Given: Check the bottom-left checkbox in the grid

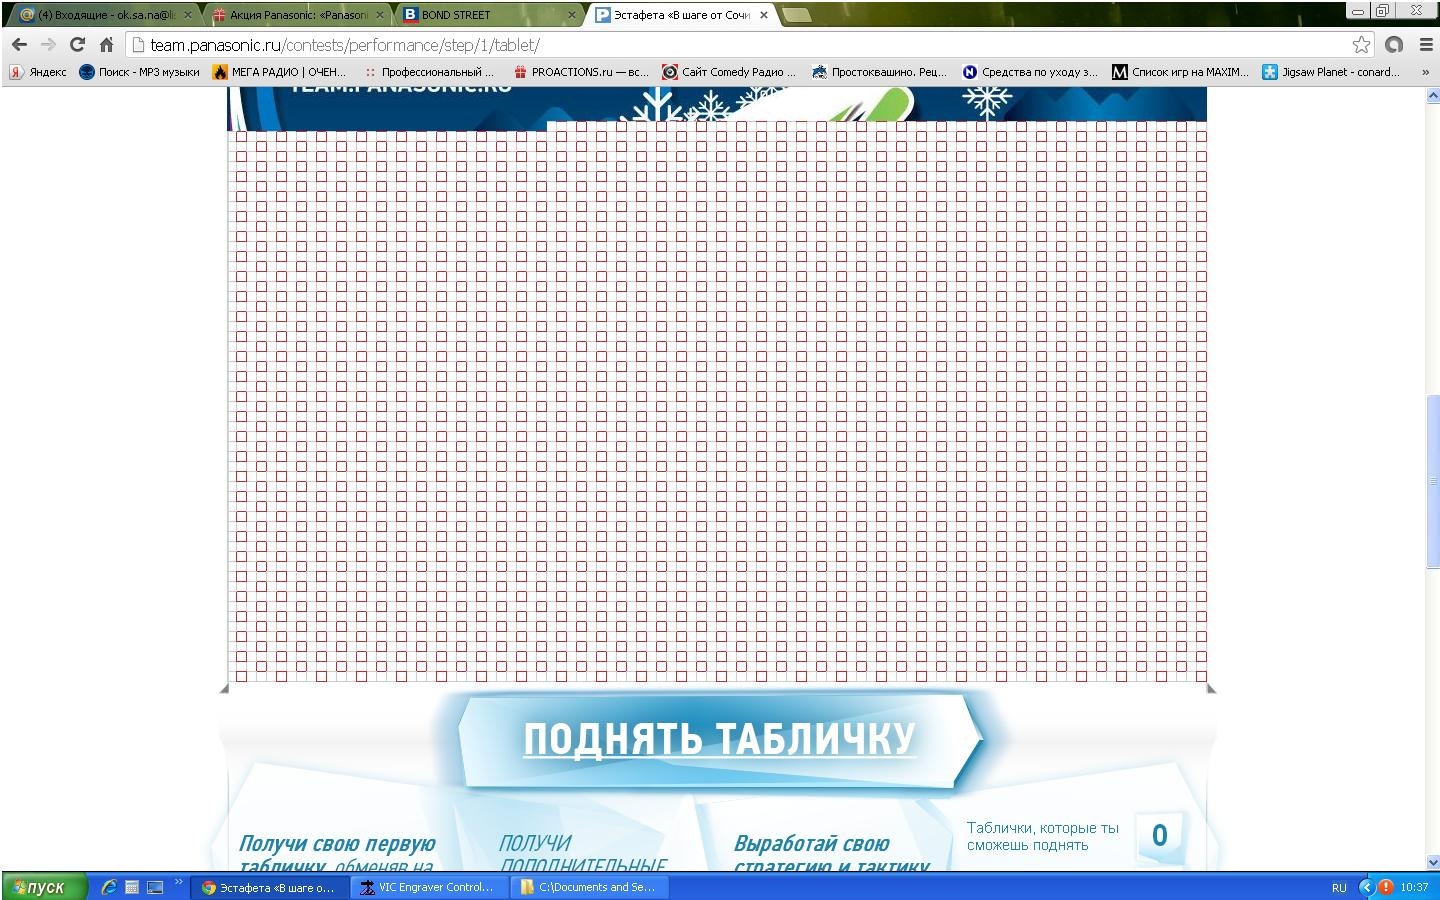Looking at the screenshot, I should [241, 676].
